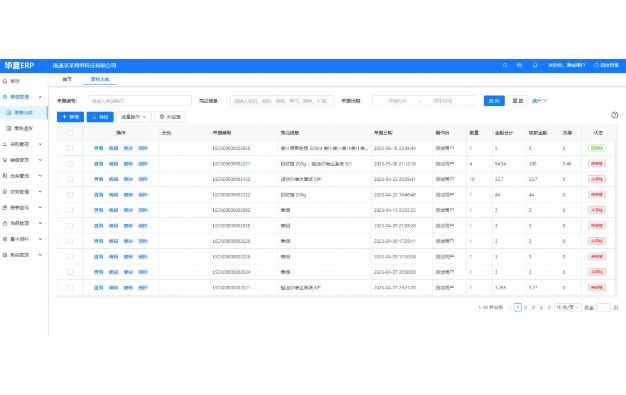Click the blue 新增 button
The height and width of the screenshot is (395, 626).
[x=70, y=117]
